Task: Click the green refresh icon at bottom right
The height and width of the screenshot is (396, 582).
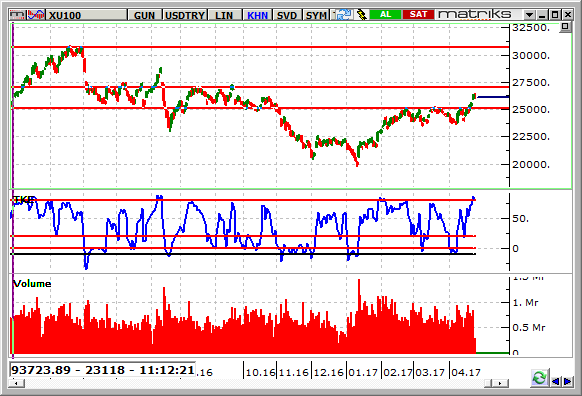Action: point(539,378)
